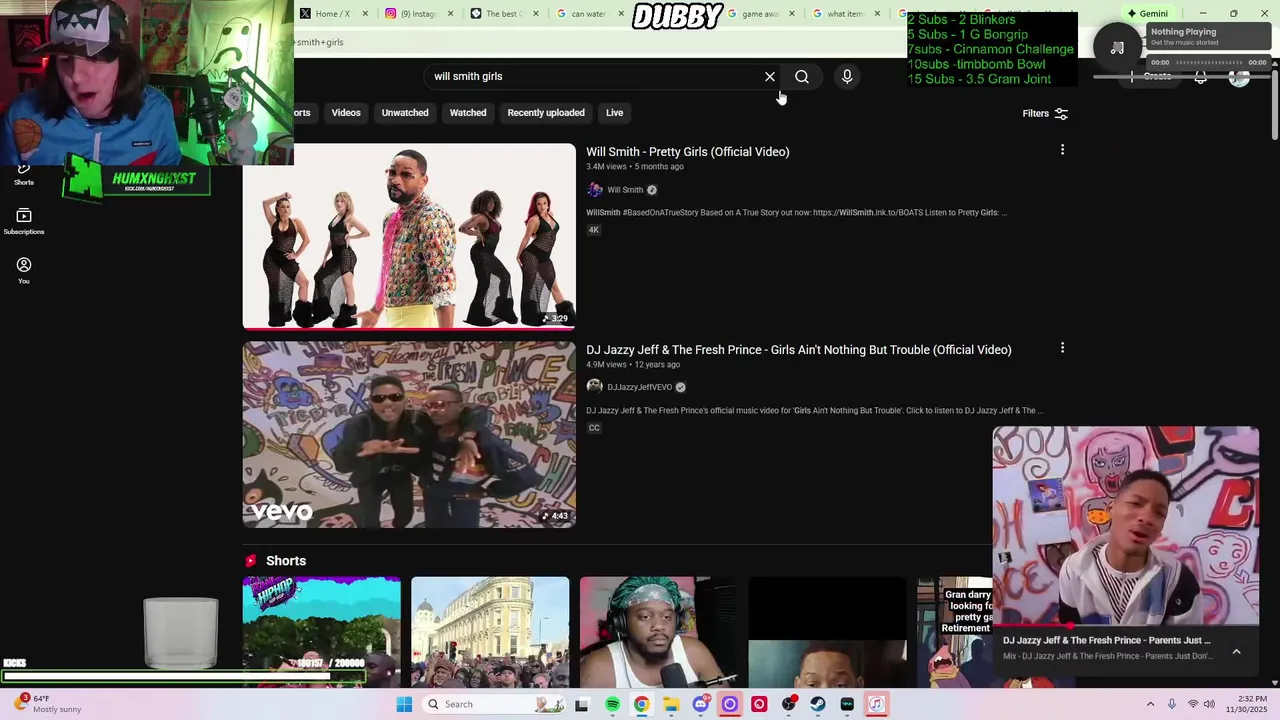Open Spotify from the taskbar
The image size is (1280, 720).
coord(612,704)
